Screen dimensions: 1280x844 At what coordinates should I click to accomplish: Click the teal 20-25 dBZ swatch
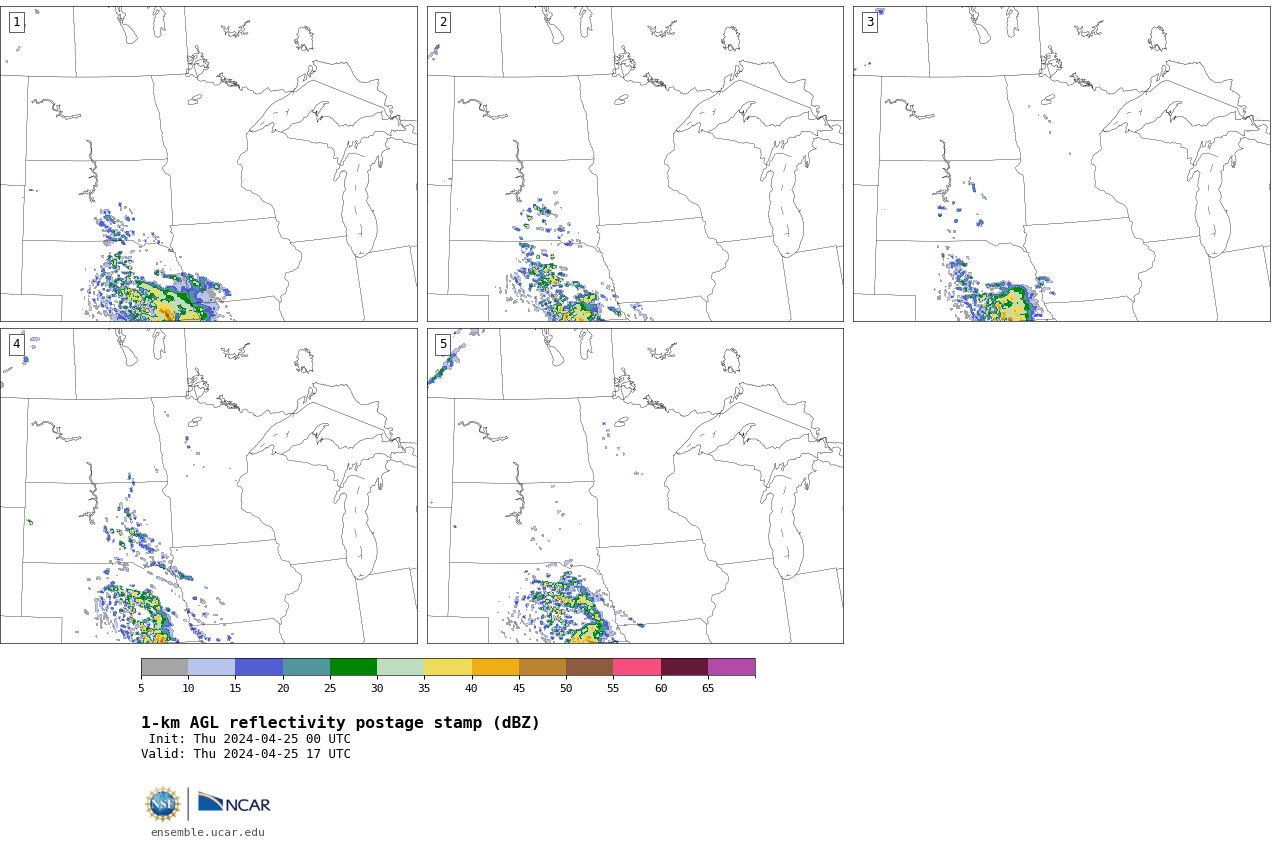point(306,667)
